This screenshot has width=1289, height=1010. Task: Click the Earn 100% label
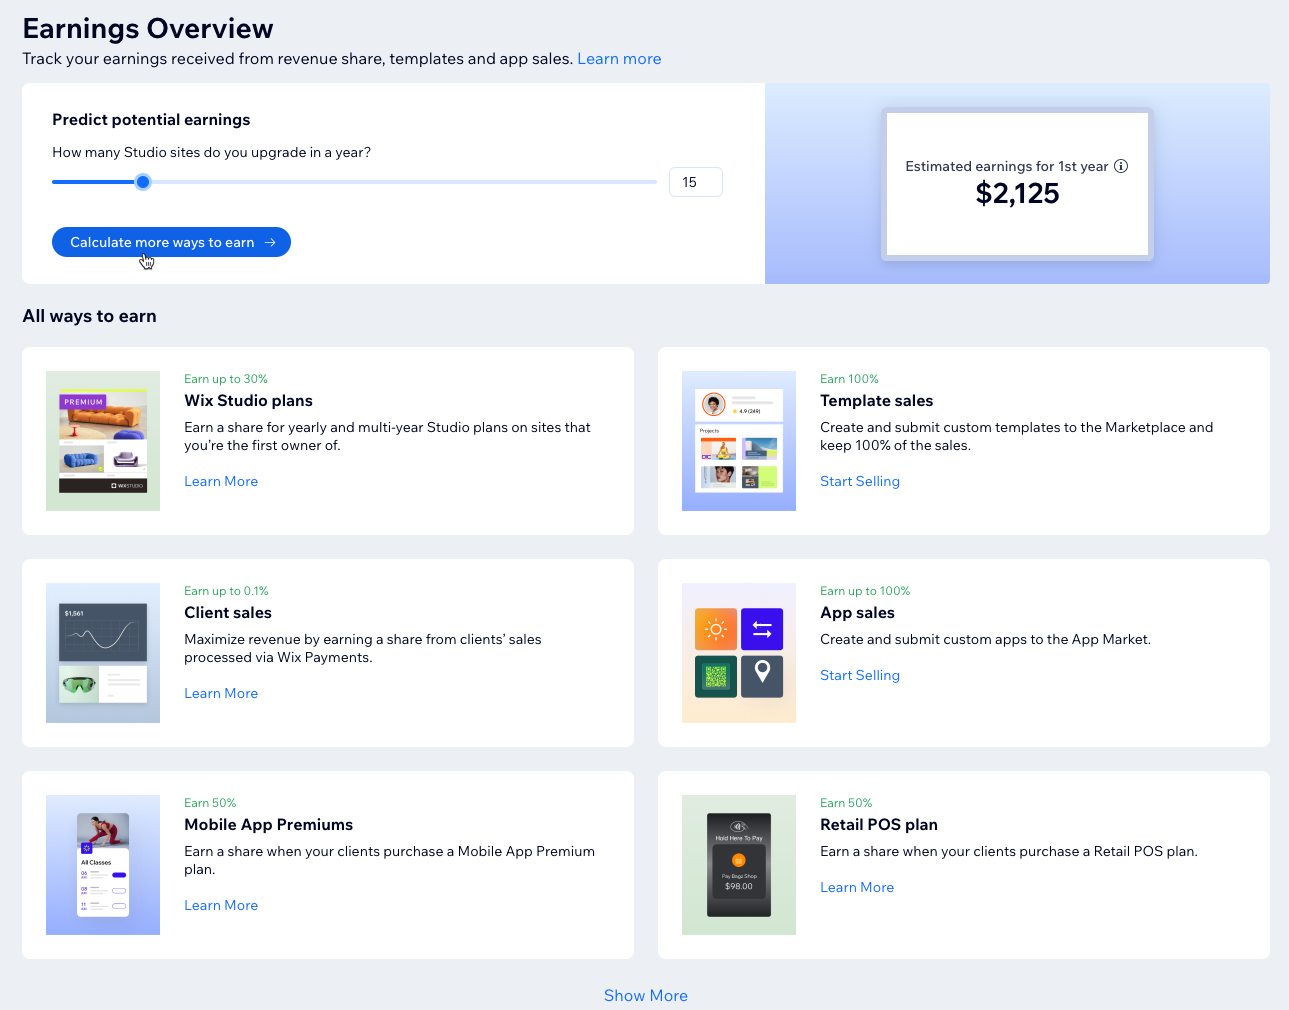tap(849, 379)
